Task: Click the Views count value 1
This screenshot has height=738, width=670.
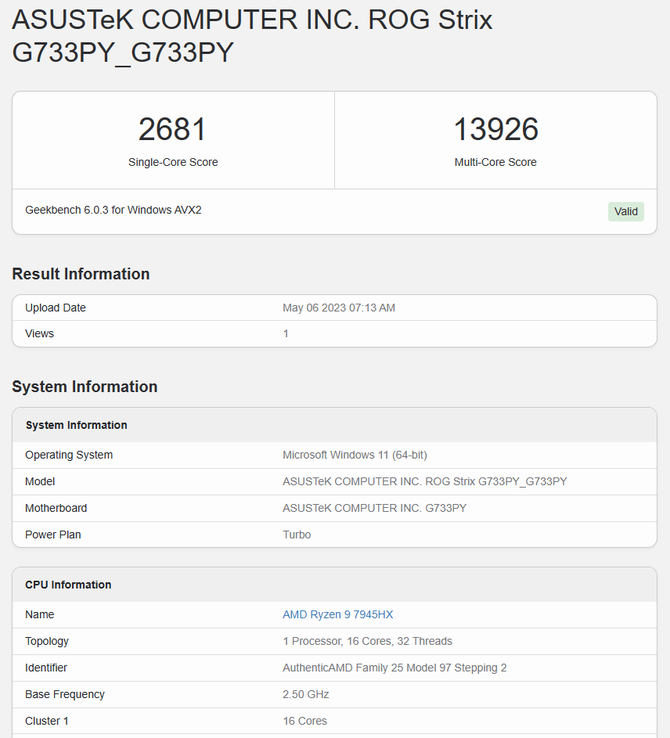Action: coord(286,334)
